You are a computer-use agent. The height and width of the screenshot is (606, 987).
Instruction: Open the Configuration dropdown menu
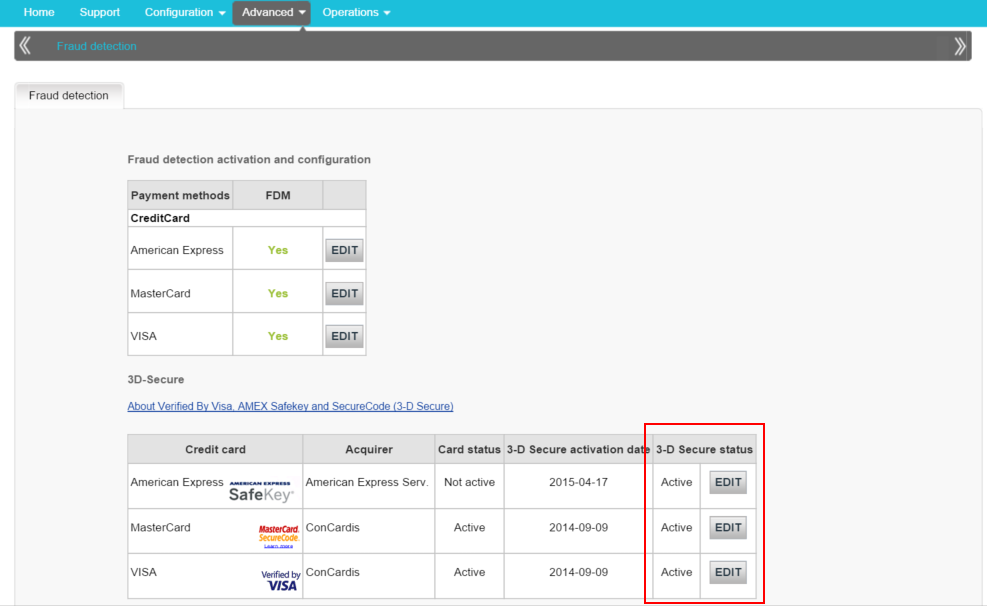[185, 12]
